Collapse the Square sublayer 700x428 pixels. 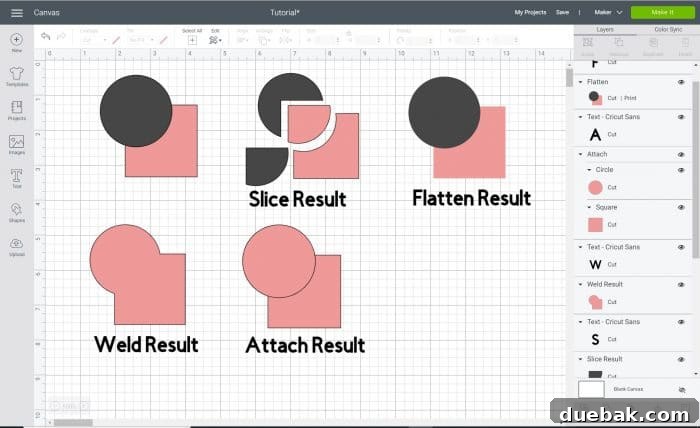tap(589, 208)
